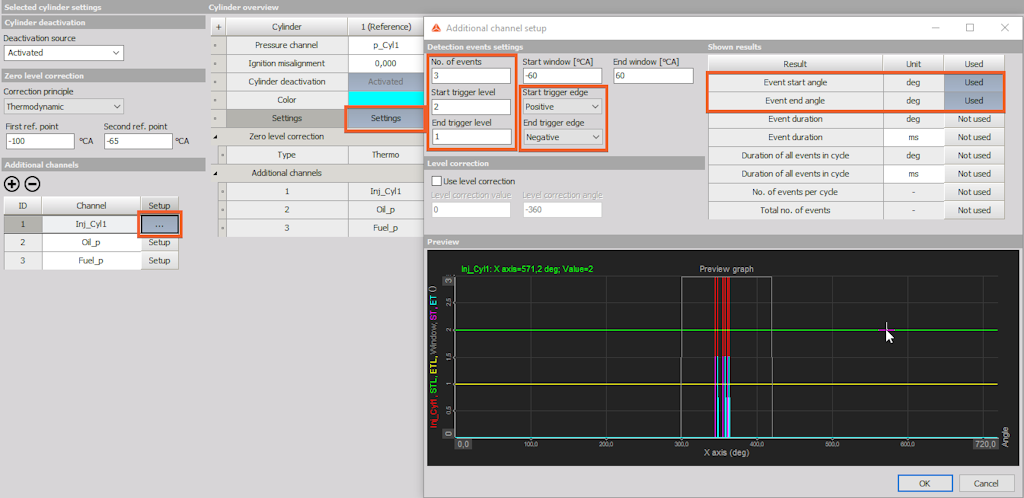Click End window field showing 60
This screenshot has width=1024, height=498.
click(x=653, y=76)
